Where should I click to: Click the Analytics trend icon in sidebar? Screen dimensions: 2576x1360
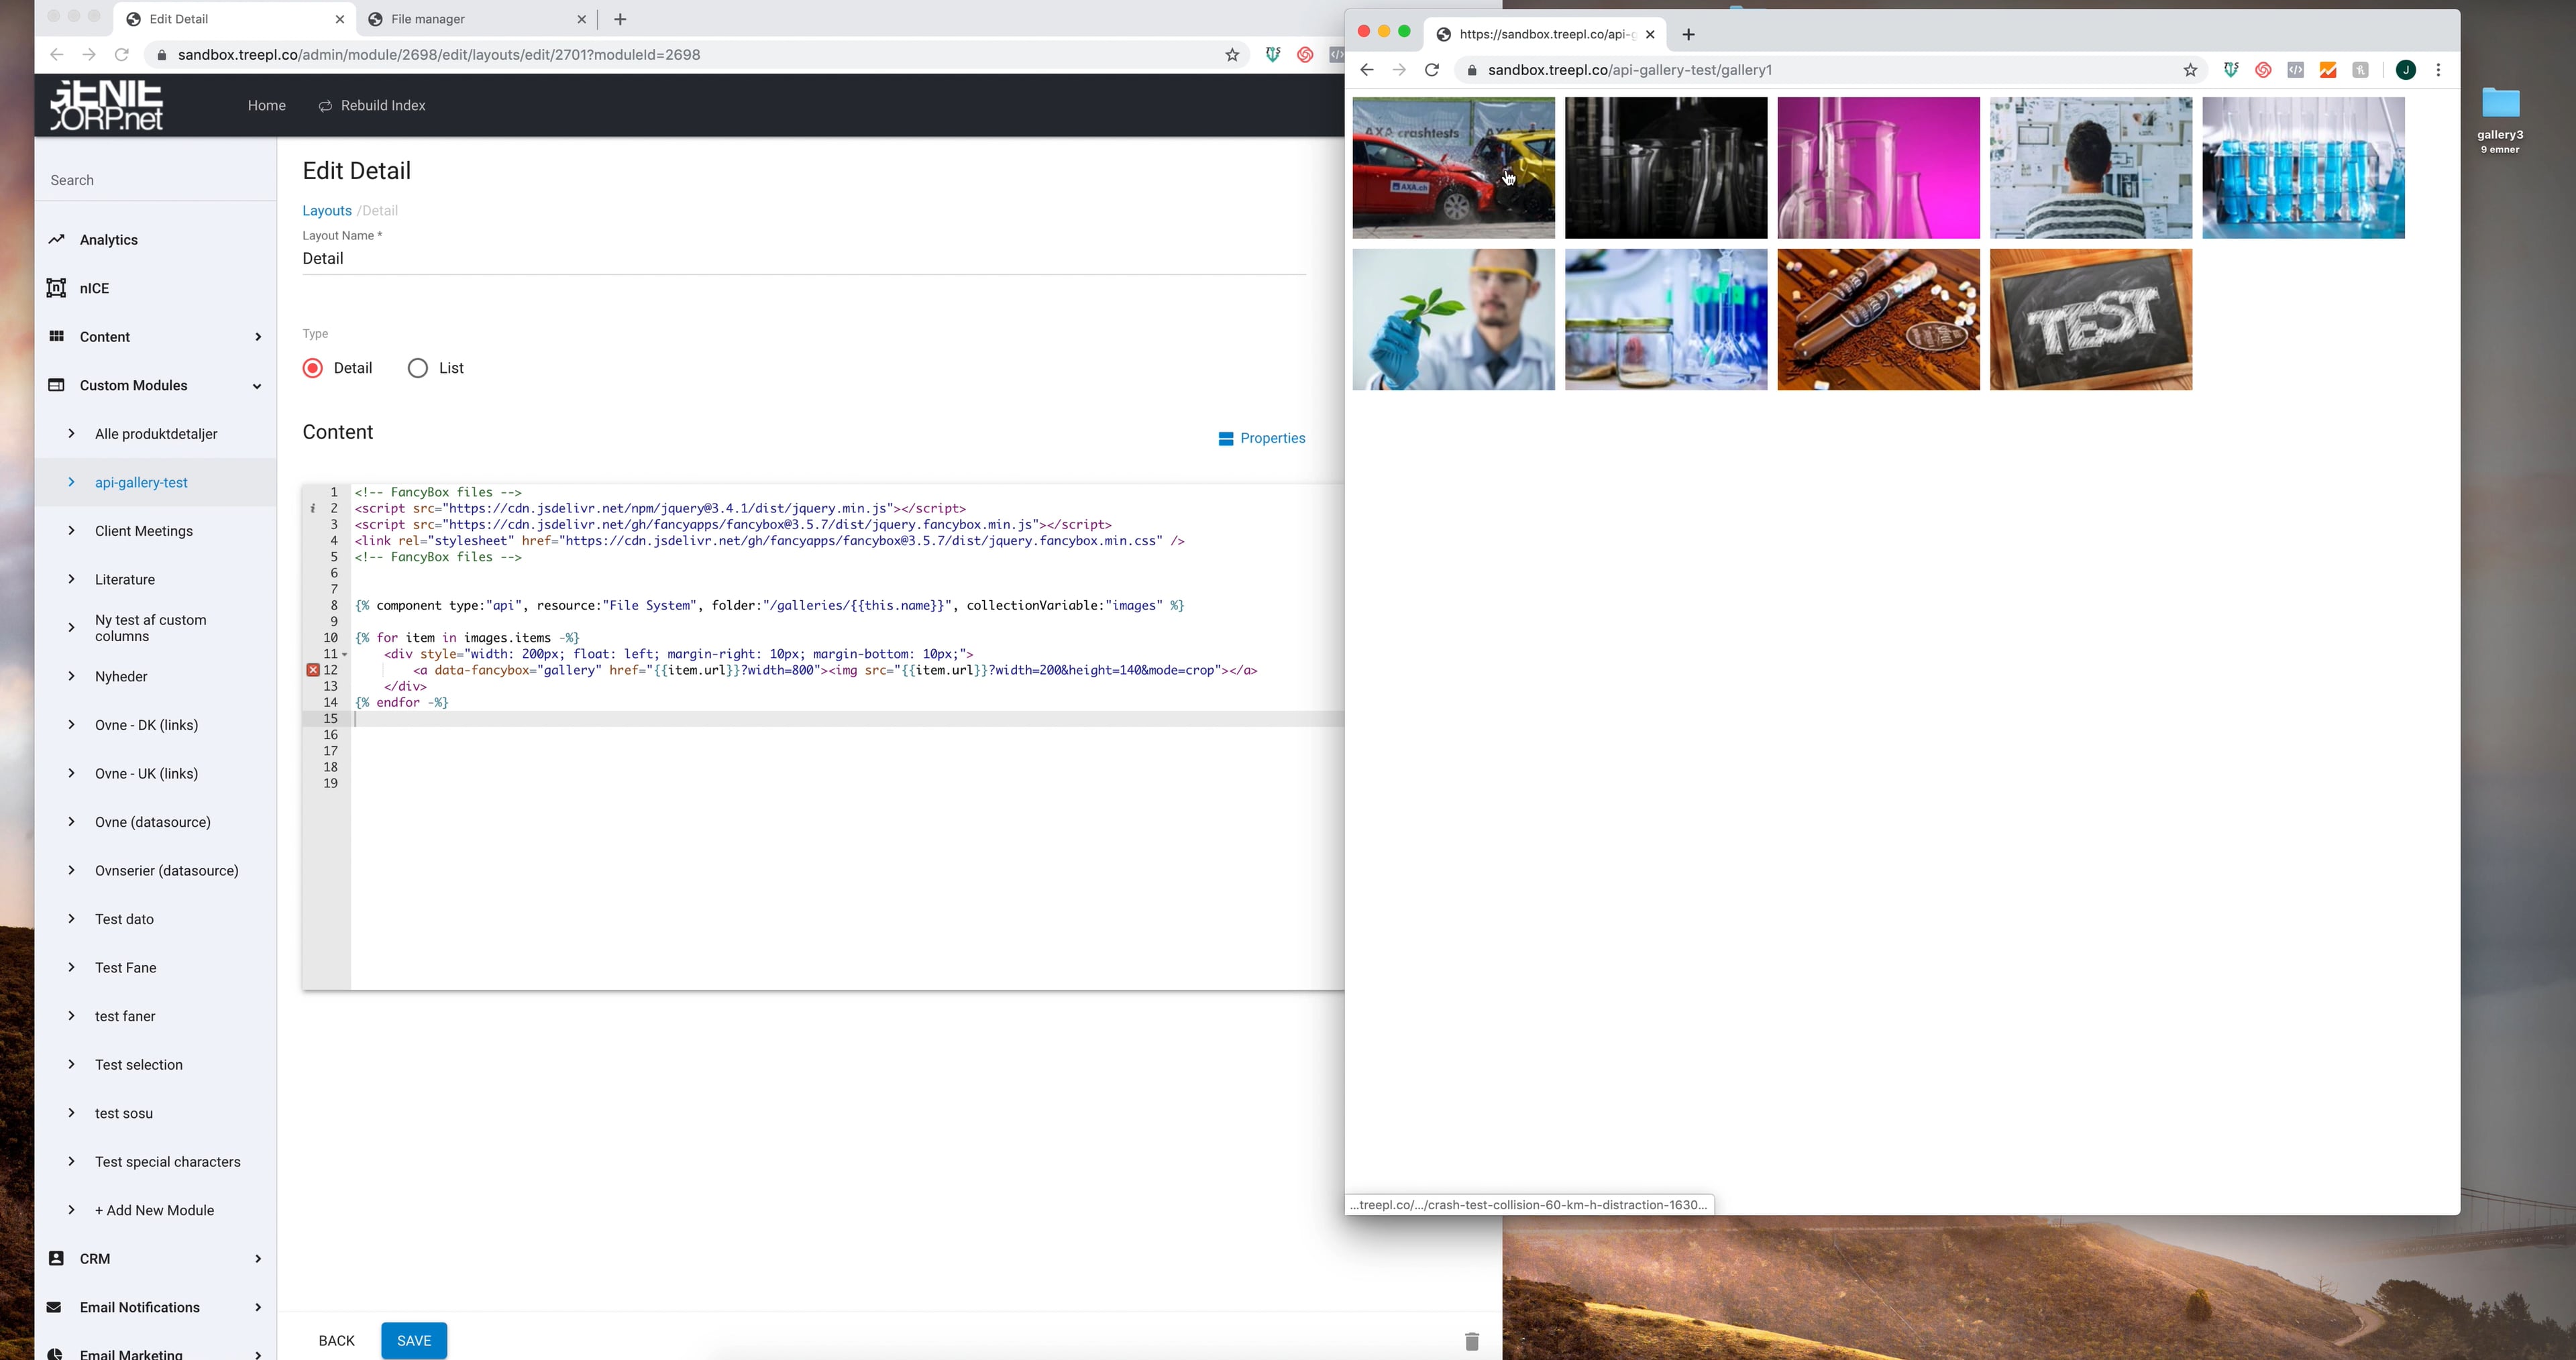(56, 240)
